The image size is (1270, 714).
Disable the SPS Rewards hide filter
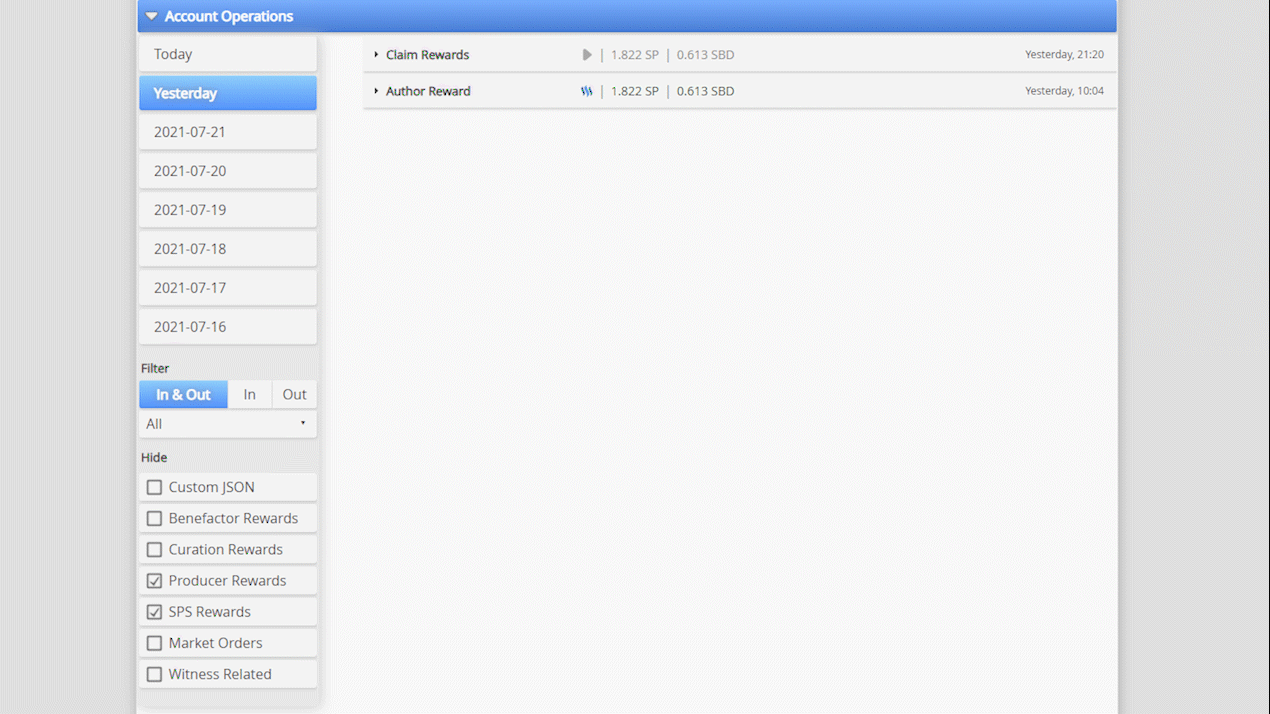(x=154, y=611)
